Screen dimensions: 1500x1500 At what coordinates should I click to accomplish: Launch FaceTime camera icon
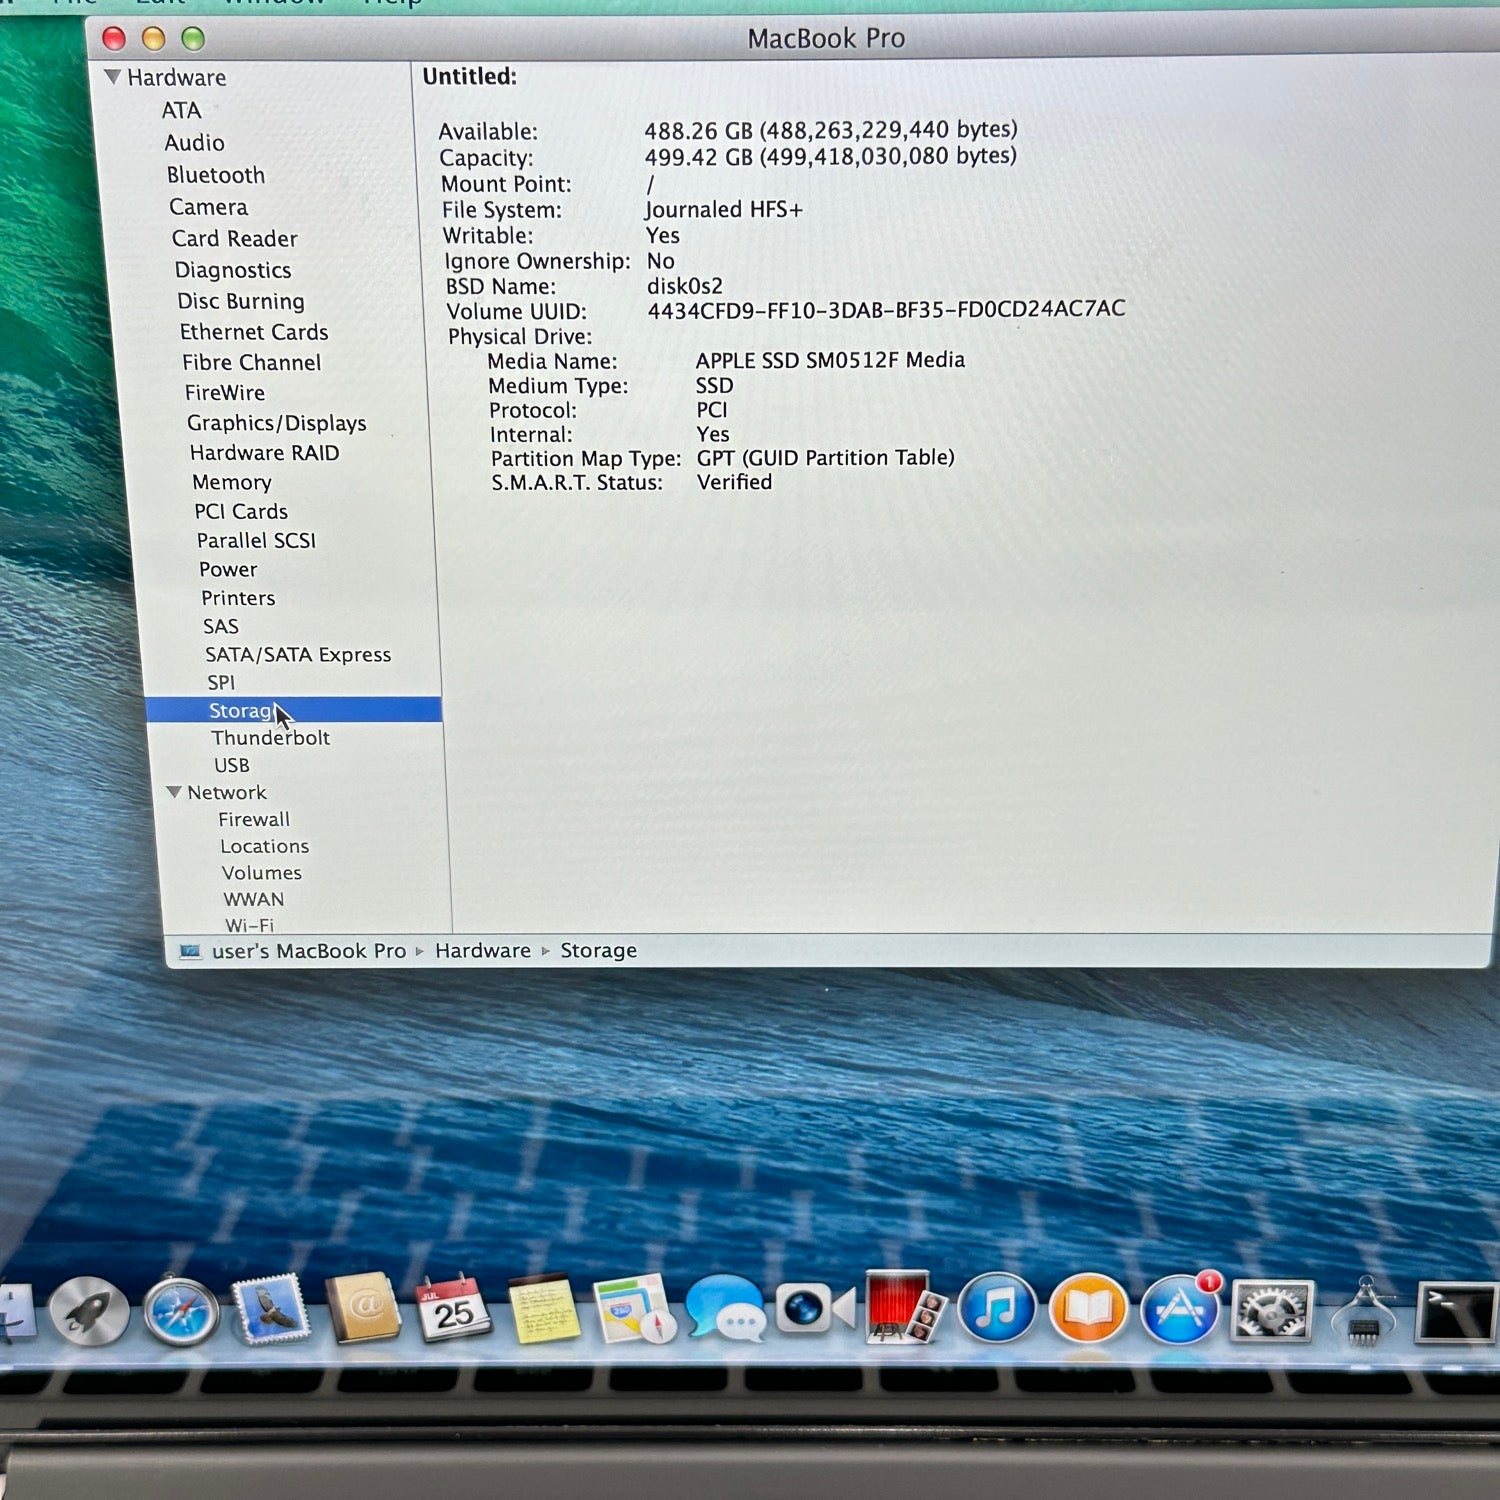815,1308
